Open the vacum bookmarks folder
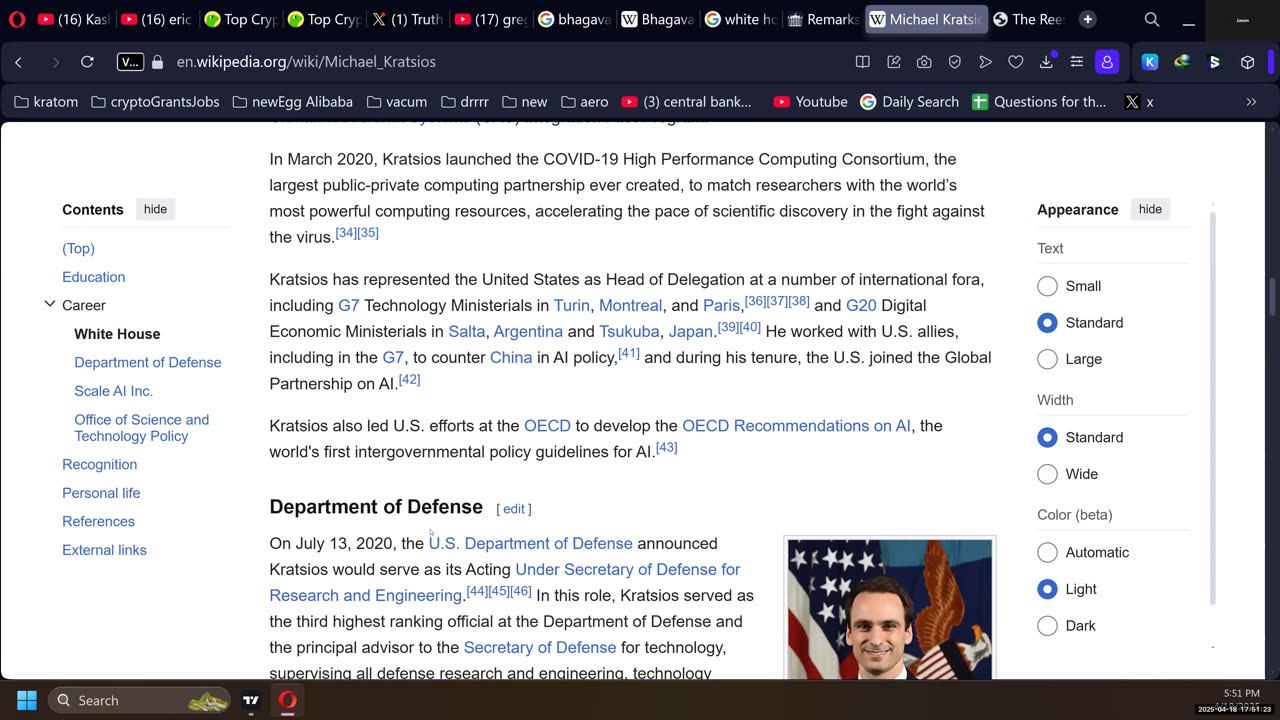Viewport: 1280px width, 720px height. (x=396, y=102)
